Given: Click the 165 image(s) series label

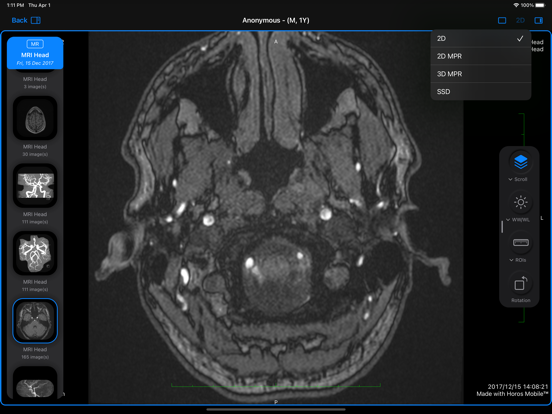Looking at the screenshot, I should [35, 357].
